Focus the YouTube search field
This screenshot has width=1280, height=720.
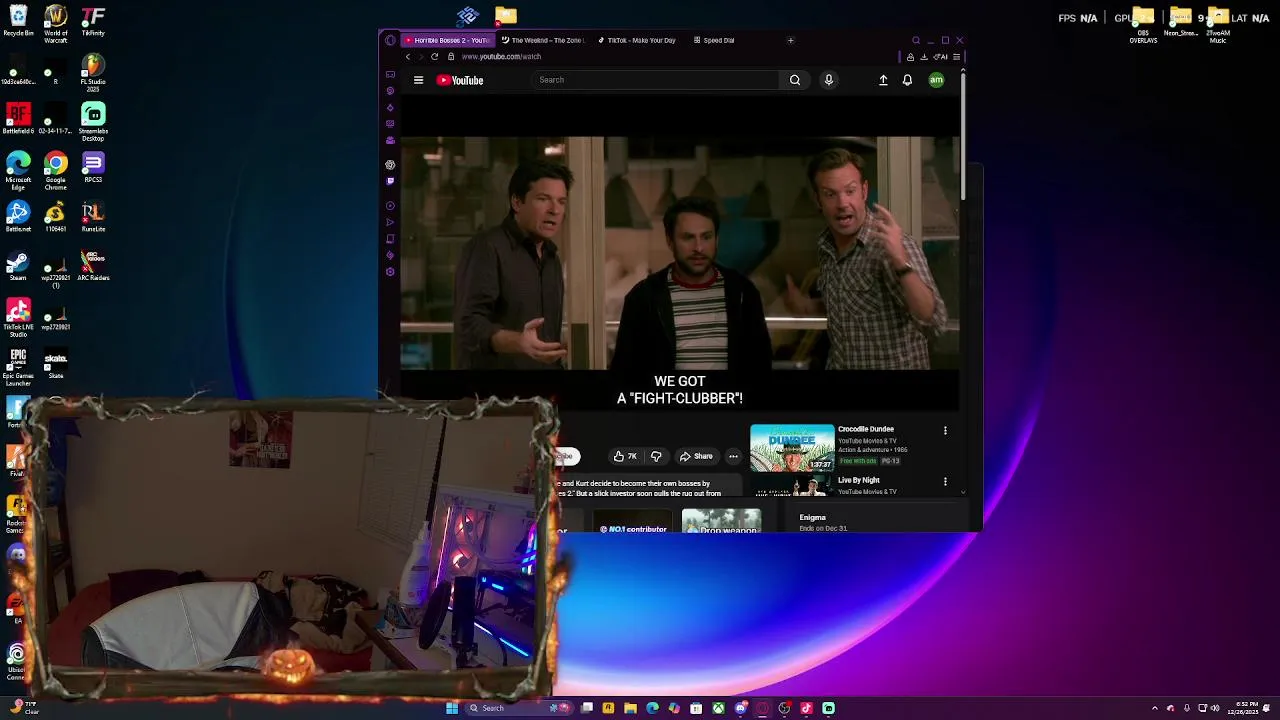click(x=656, y=80)
